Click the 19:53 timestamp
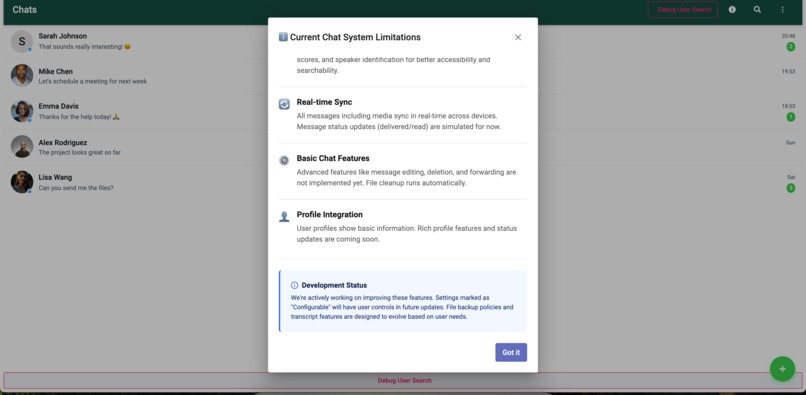This screenshot has width=806, height=395. pos(789,71)
